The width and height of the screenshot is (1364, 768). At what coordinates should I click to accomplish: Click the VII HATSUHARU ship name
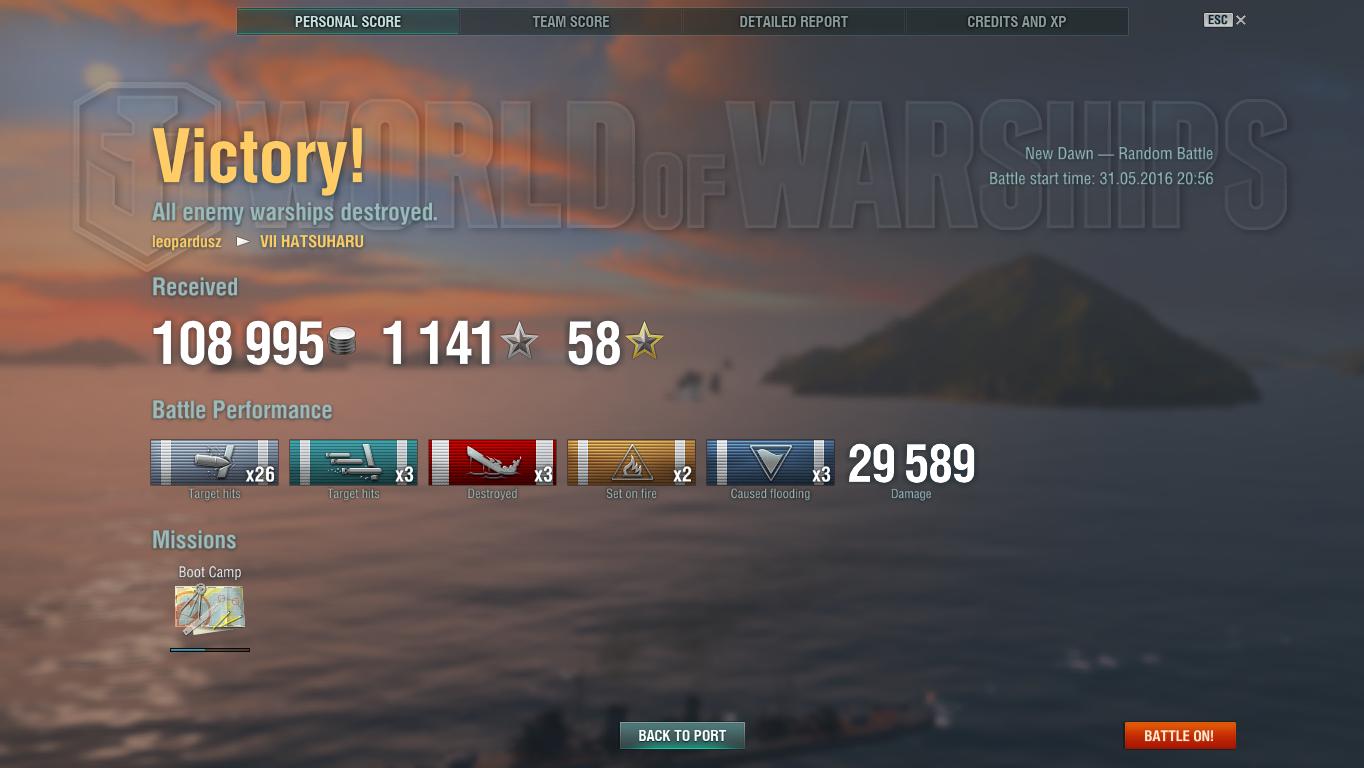click(312, 242)
